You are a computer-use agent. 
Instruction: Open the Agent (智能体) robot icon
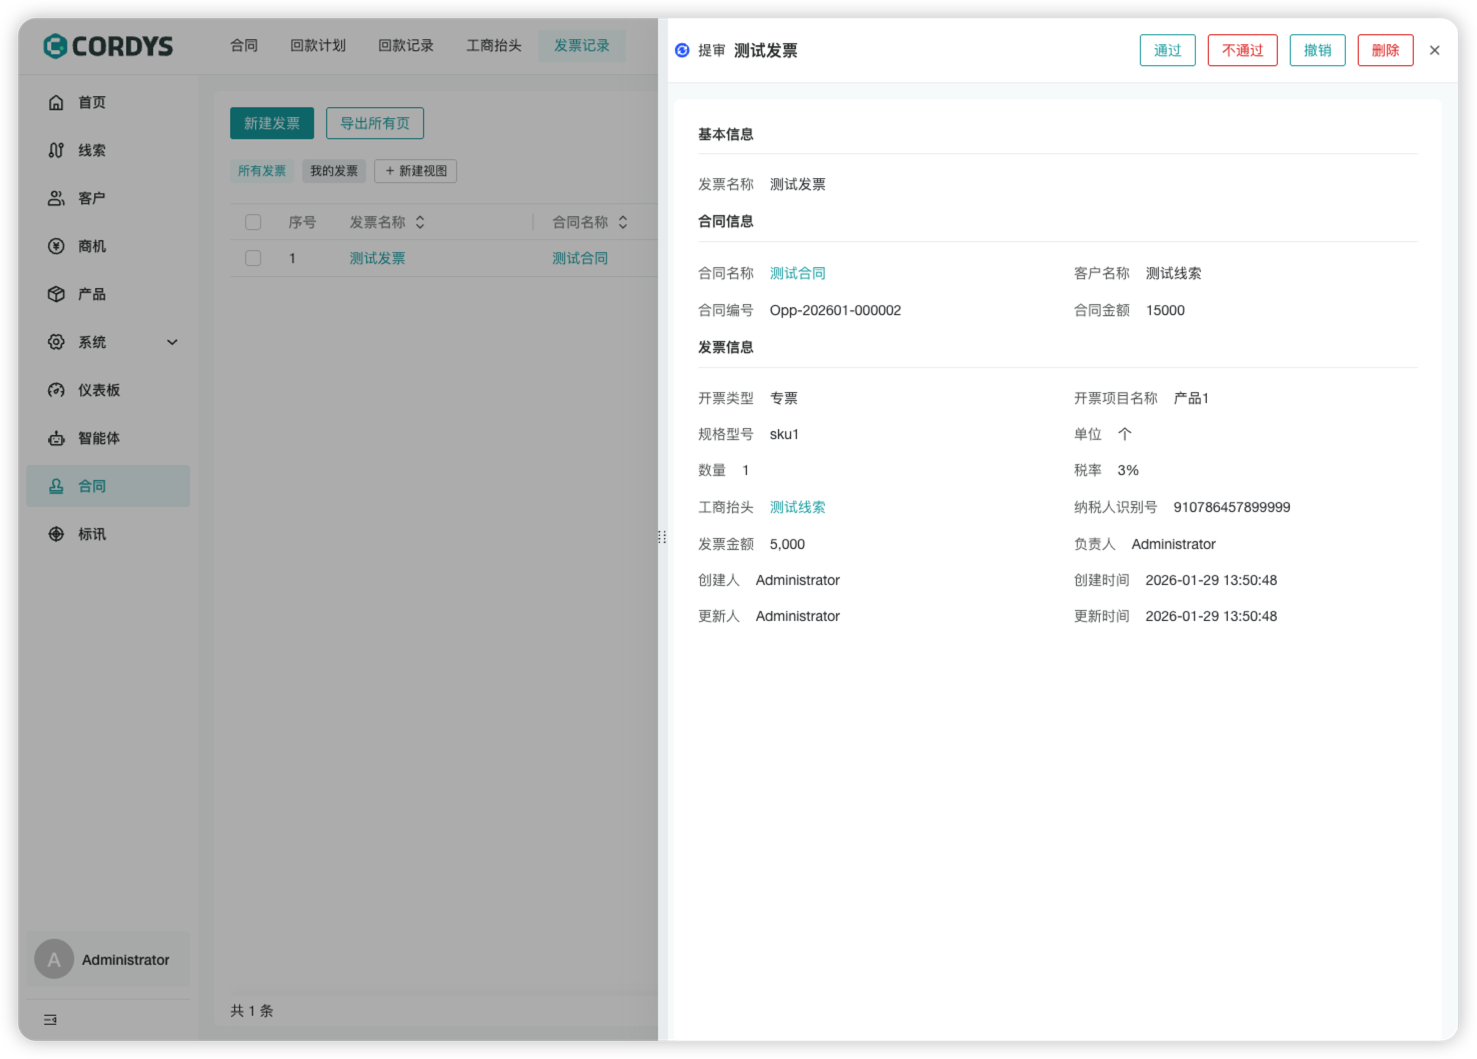tap(56, 438)
